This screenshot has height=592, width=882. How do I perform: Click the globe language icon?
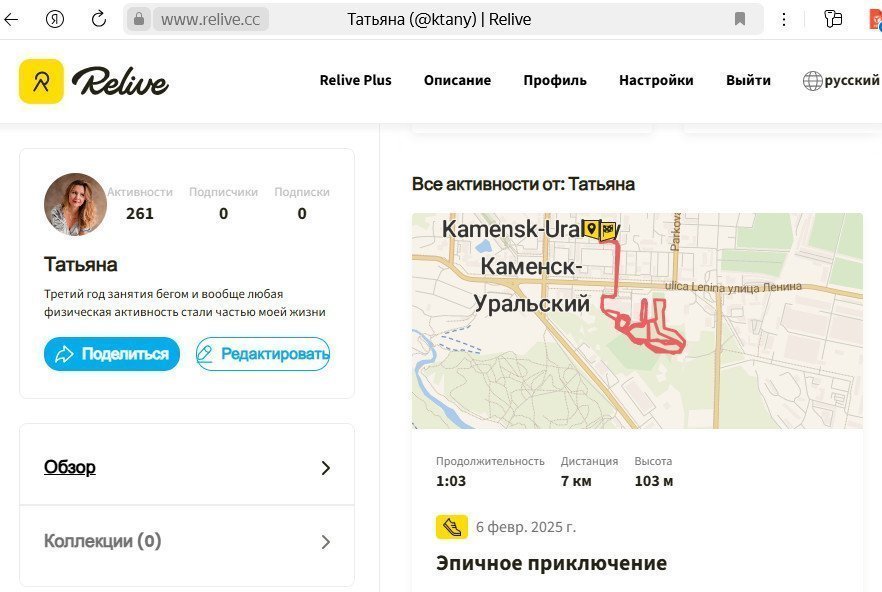pyautogui.click(x=812, y=81)
